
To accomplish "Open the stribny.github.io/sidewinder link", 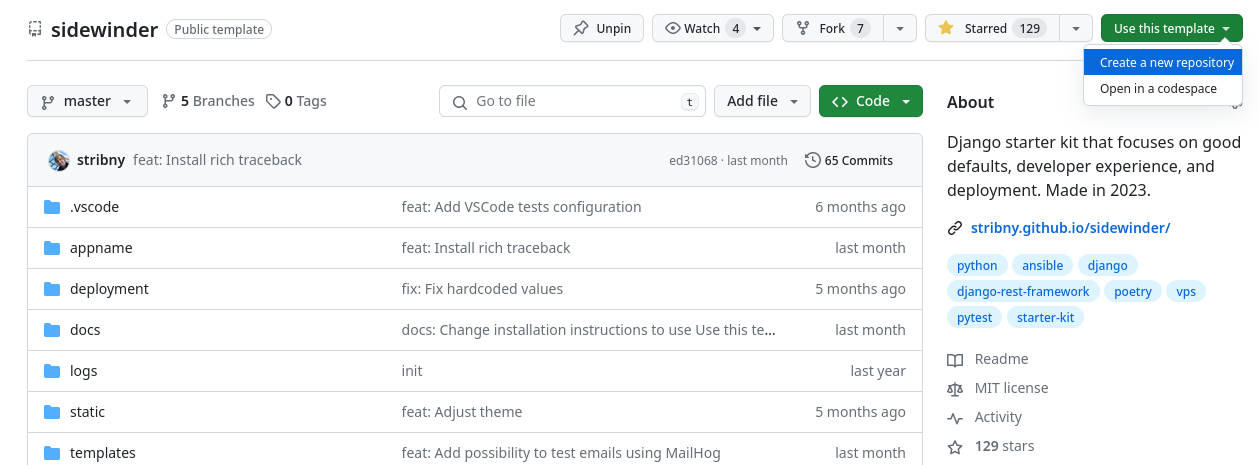I will 1070,228.
